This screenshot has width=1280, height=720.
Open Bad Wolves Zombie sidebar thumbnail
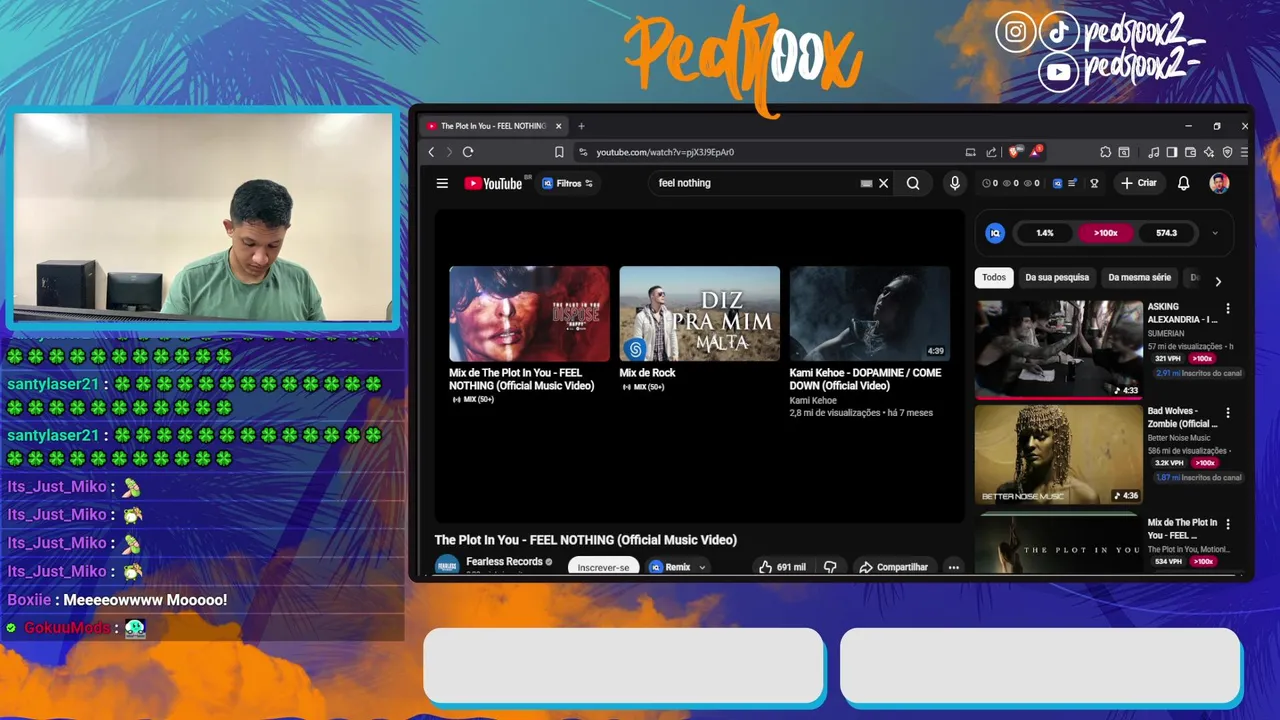coord(1058,454)
